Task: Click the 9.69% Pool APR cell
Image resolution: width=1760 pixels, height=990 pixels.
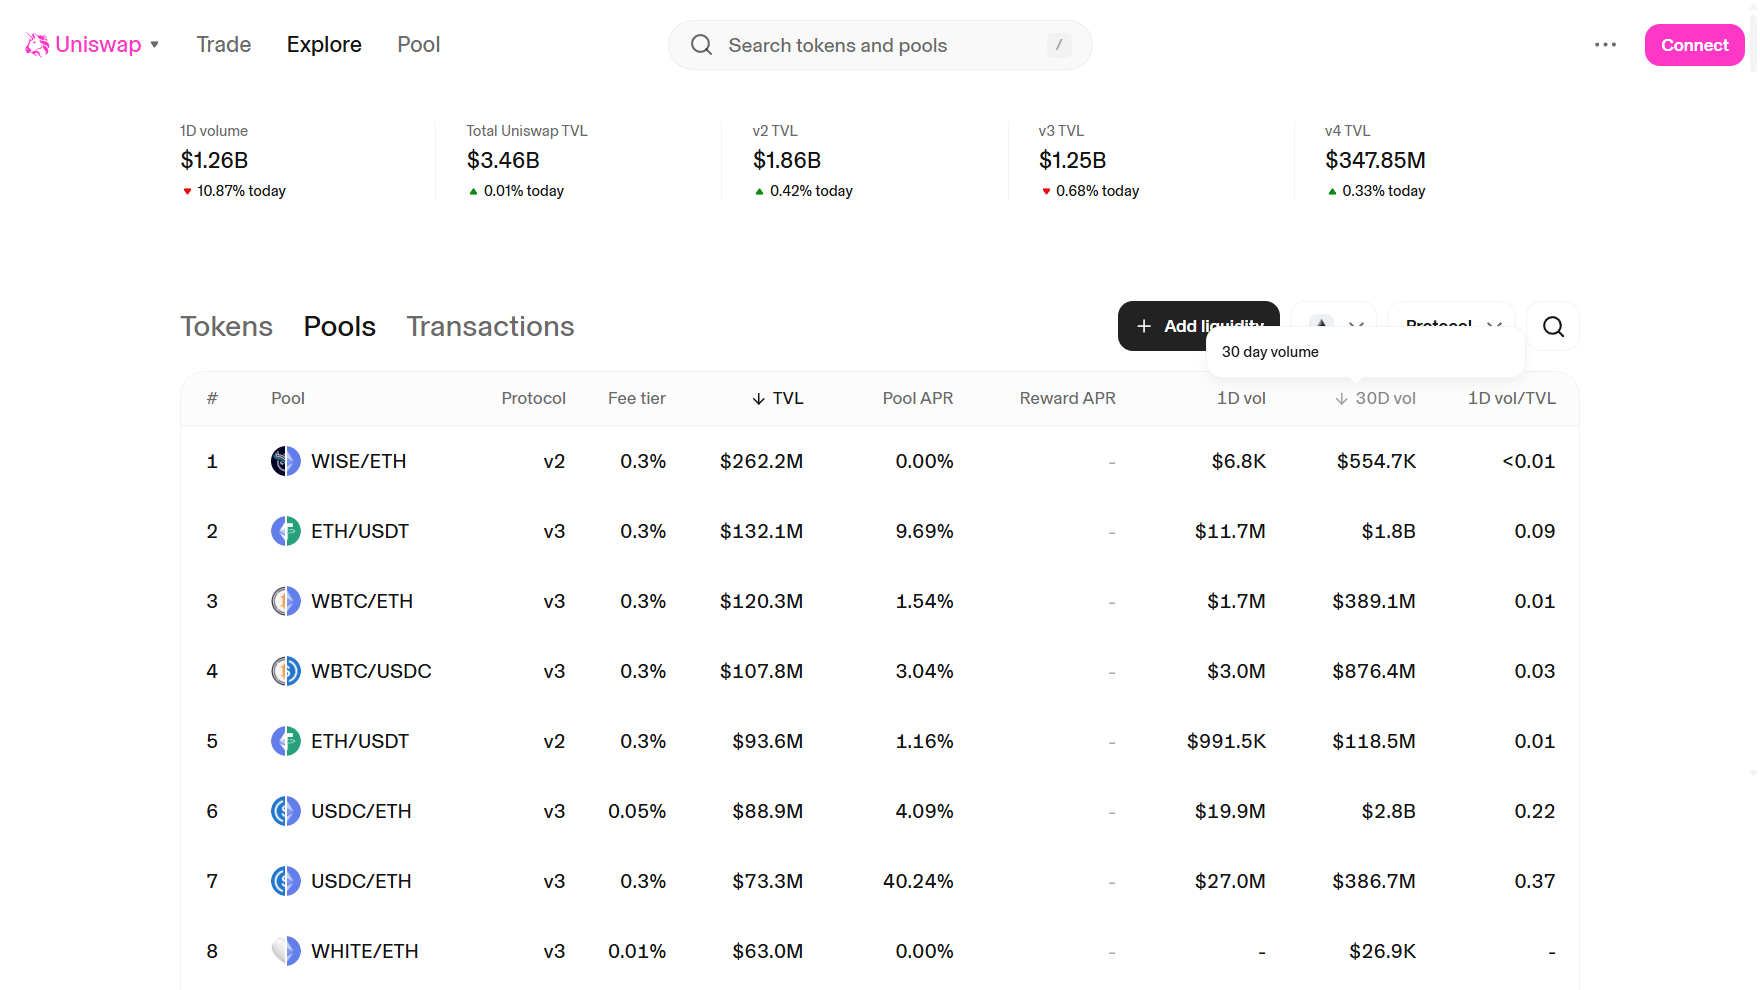Action: [x=924, y=531]
